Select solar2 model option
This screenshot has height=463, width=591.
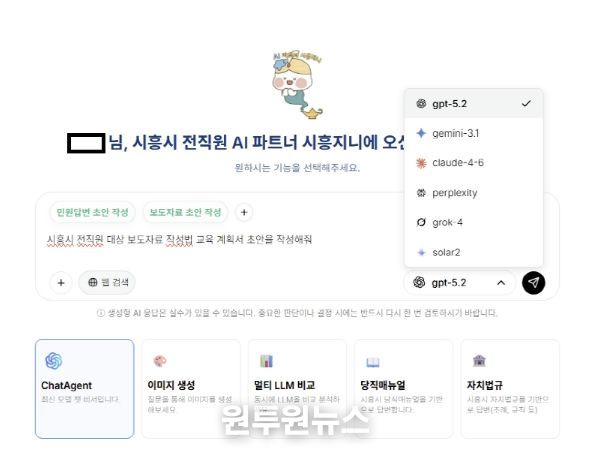pyautogui.click(x=473, y=252)
